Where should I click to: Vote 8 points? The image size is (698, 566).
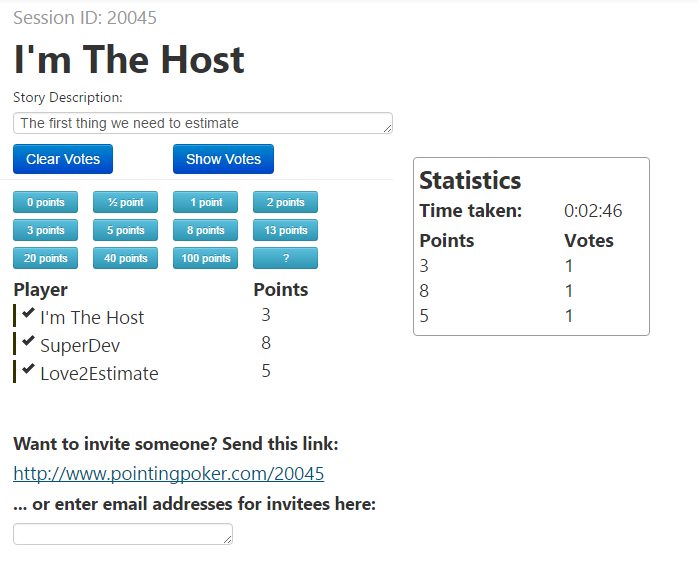pyautogui.click(x=205, y=230)
